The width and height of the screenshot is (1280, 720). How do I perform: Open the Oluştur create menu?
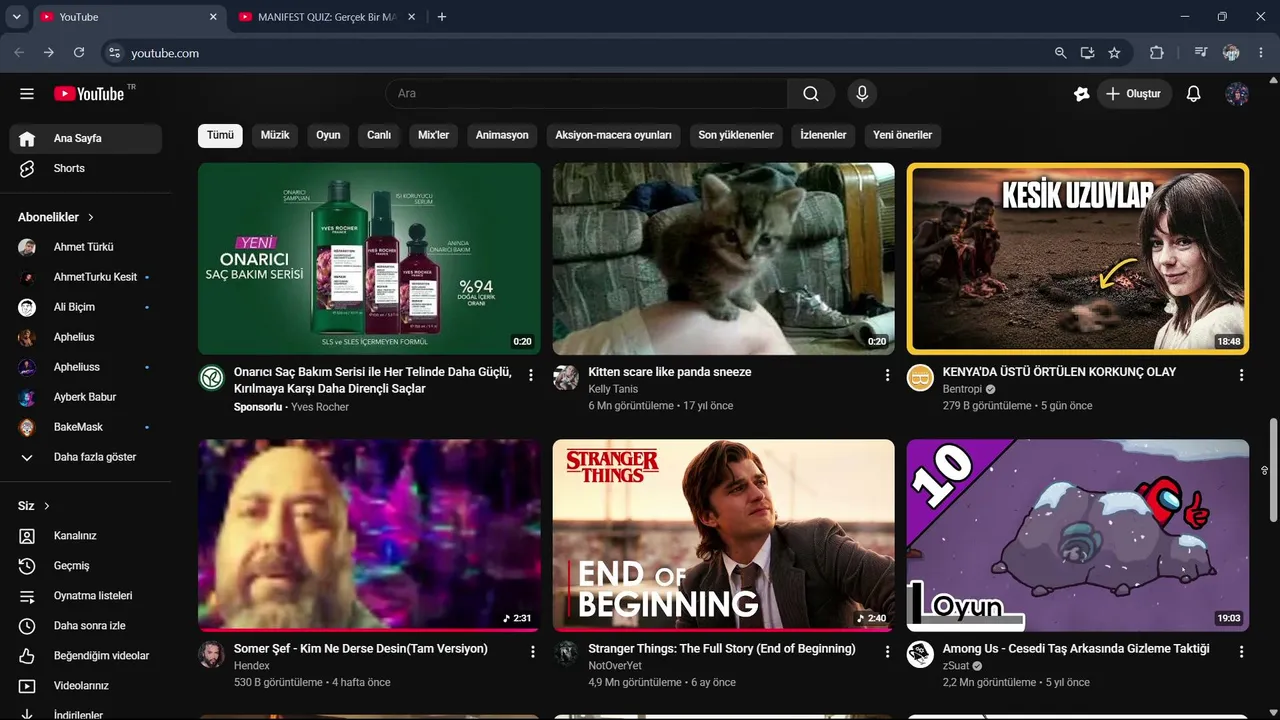1134,94
